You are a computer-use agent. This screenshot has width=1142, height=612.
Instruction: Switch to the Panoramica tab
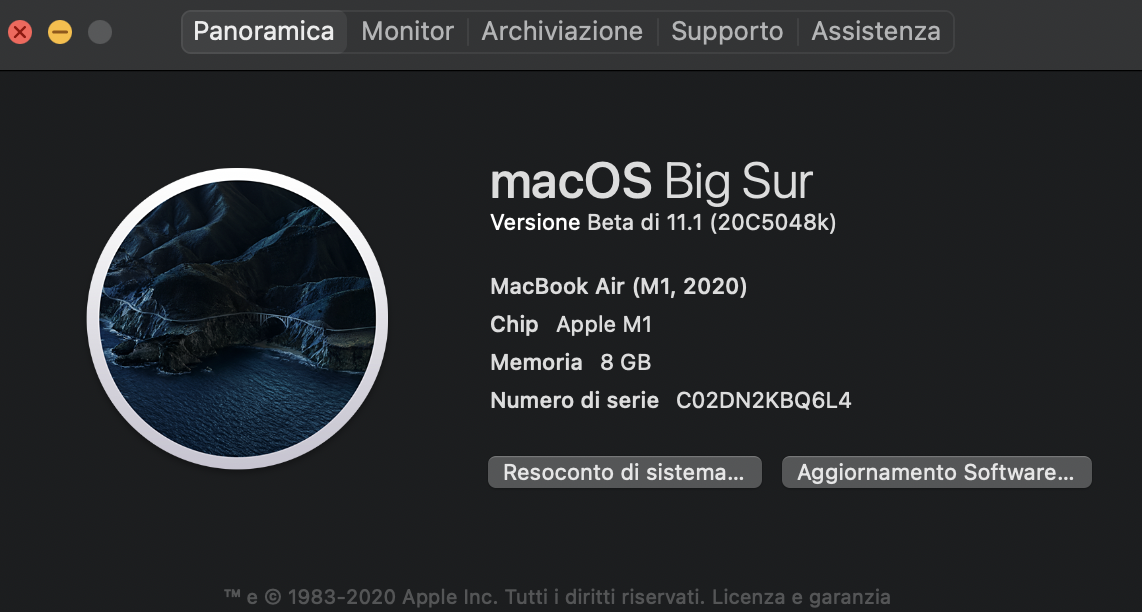pyautogui.click(x=264, y=31)
